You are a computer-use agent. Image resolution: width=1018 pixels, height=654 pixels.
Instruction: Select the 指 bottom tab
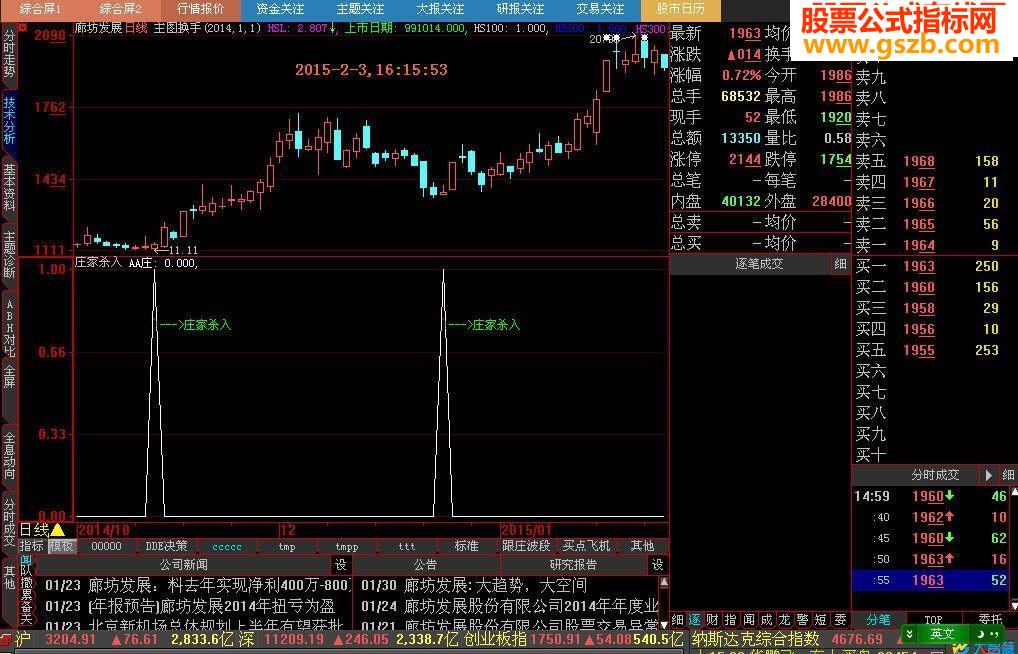point(730,620)
